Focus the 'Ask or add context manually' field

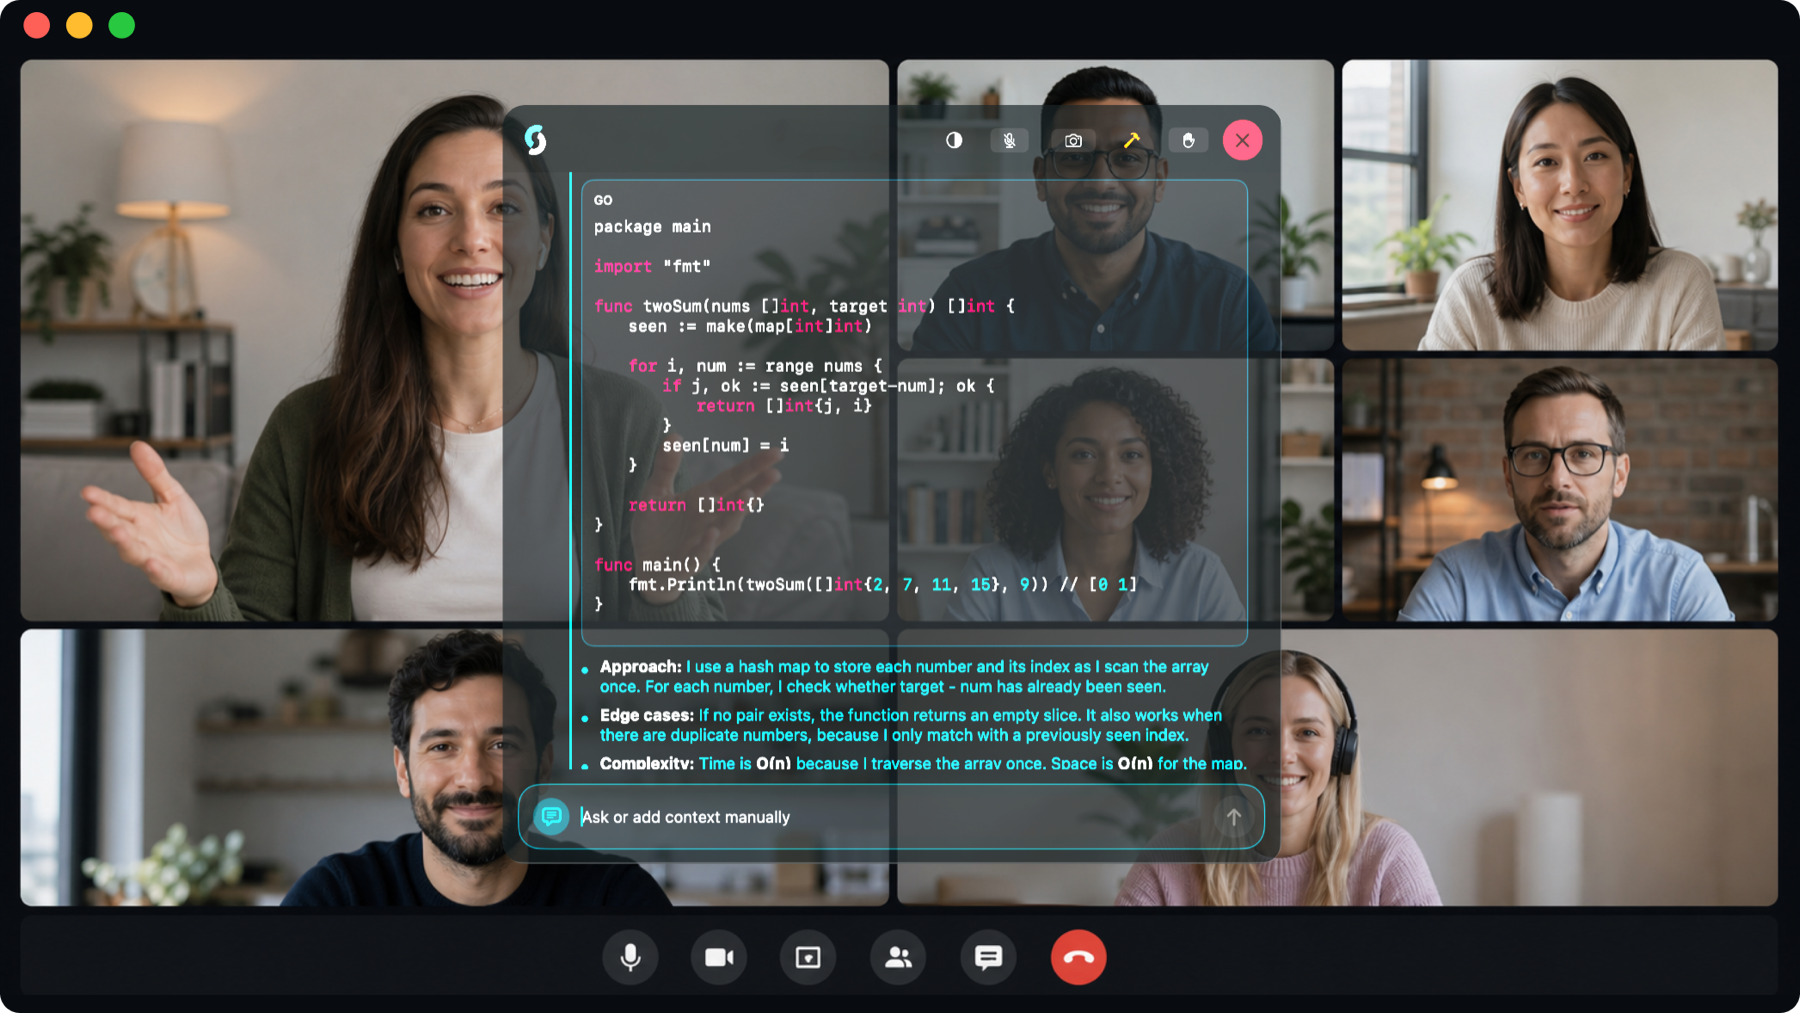pyautogui.click(x=891, y=817)
